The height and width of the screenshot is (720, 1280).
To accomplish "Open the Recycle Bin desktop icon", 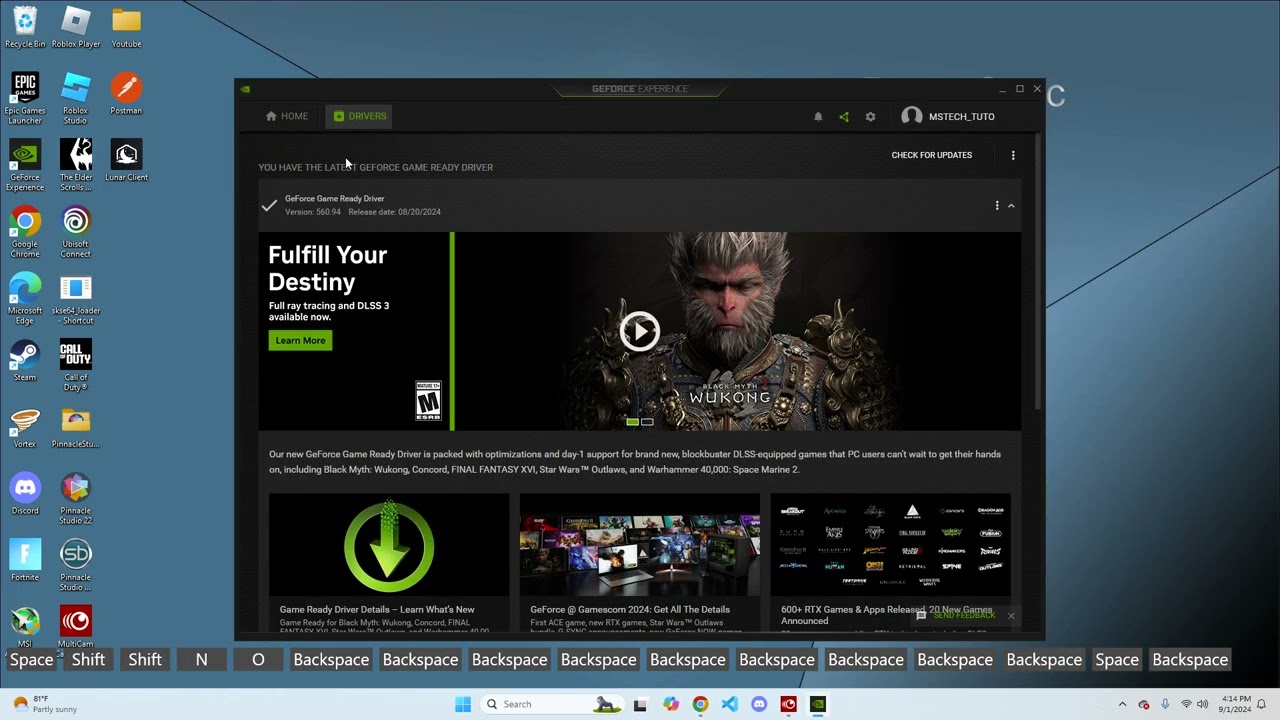I will click(x=25, y=27).
